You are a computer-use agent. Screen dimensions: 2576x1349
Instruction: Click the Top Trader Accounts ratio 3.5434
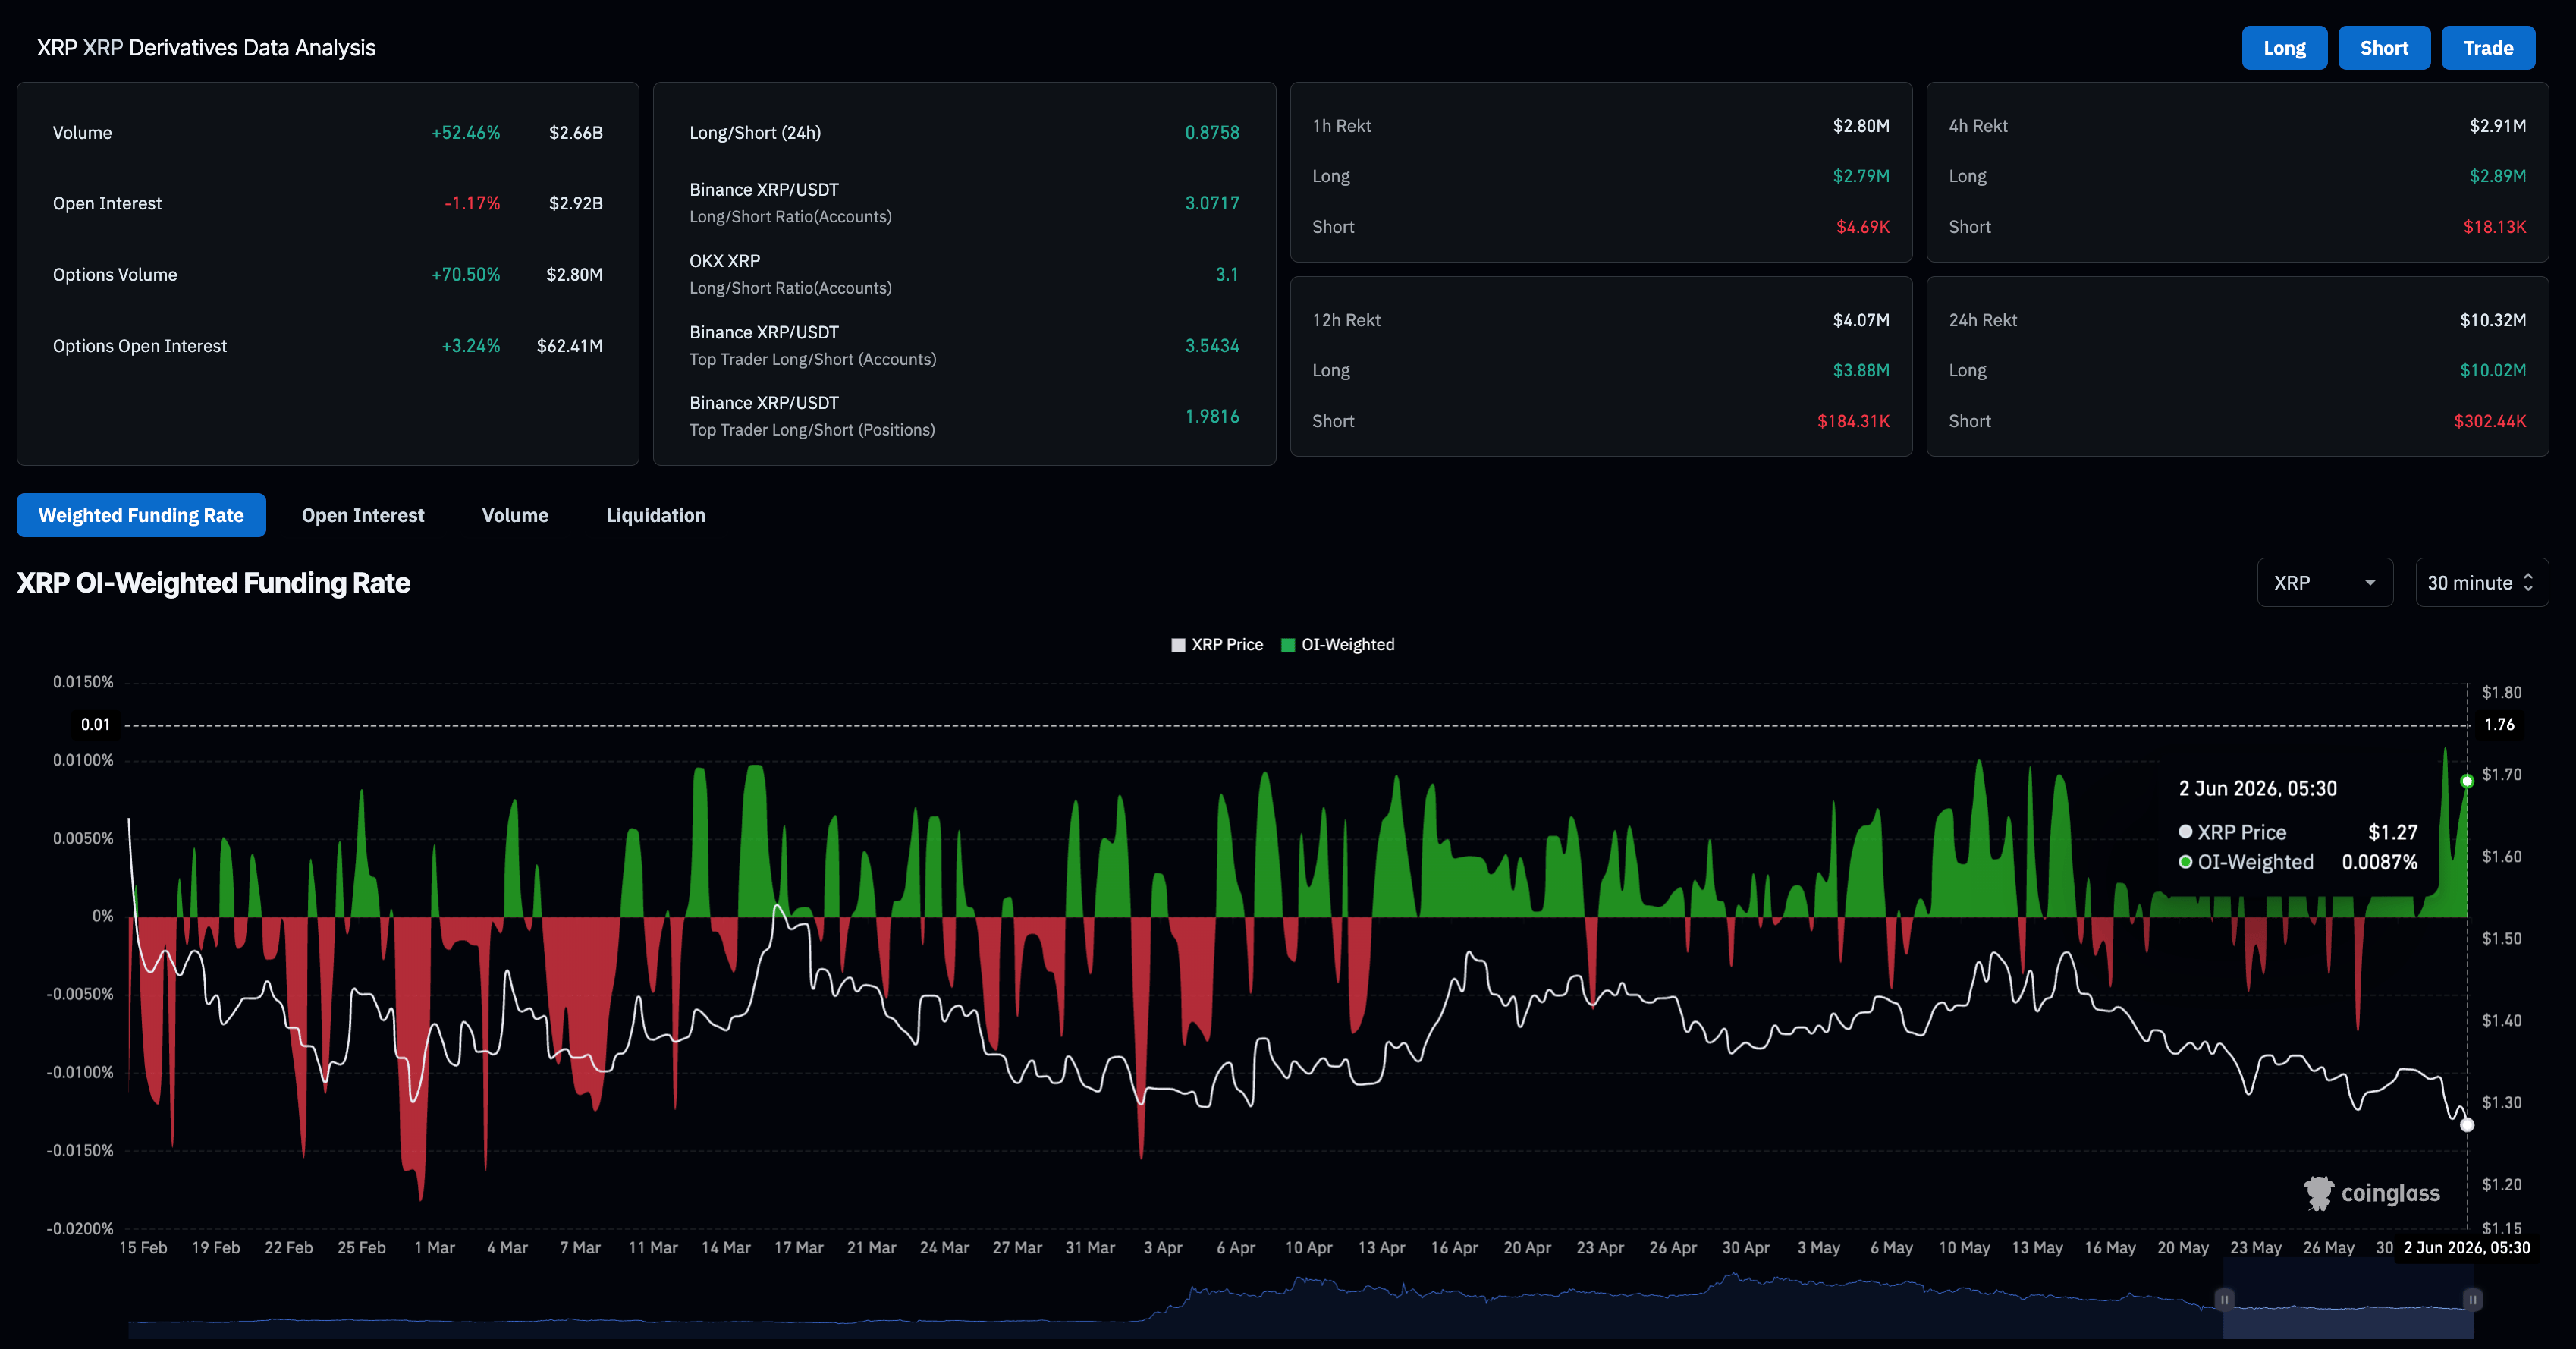1212,346
